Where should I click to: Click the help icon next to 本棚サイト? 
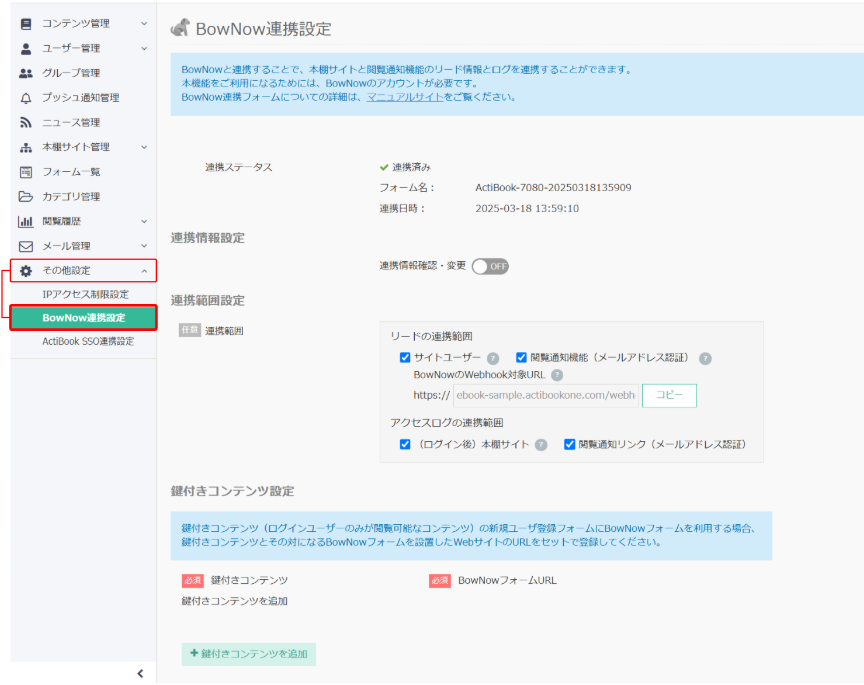542,445
